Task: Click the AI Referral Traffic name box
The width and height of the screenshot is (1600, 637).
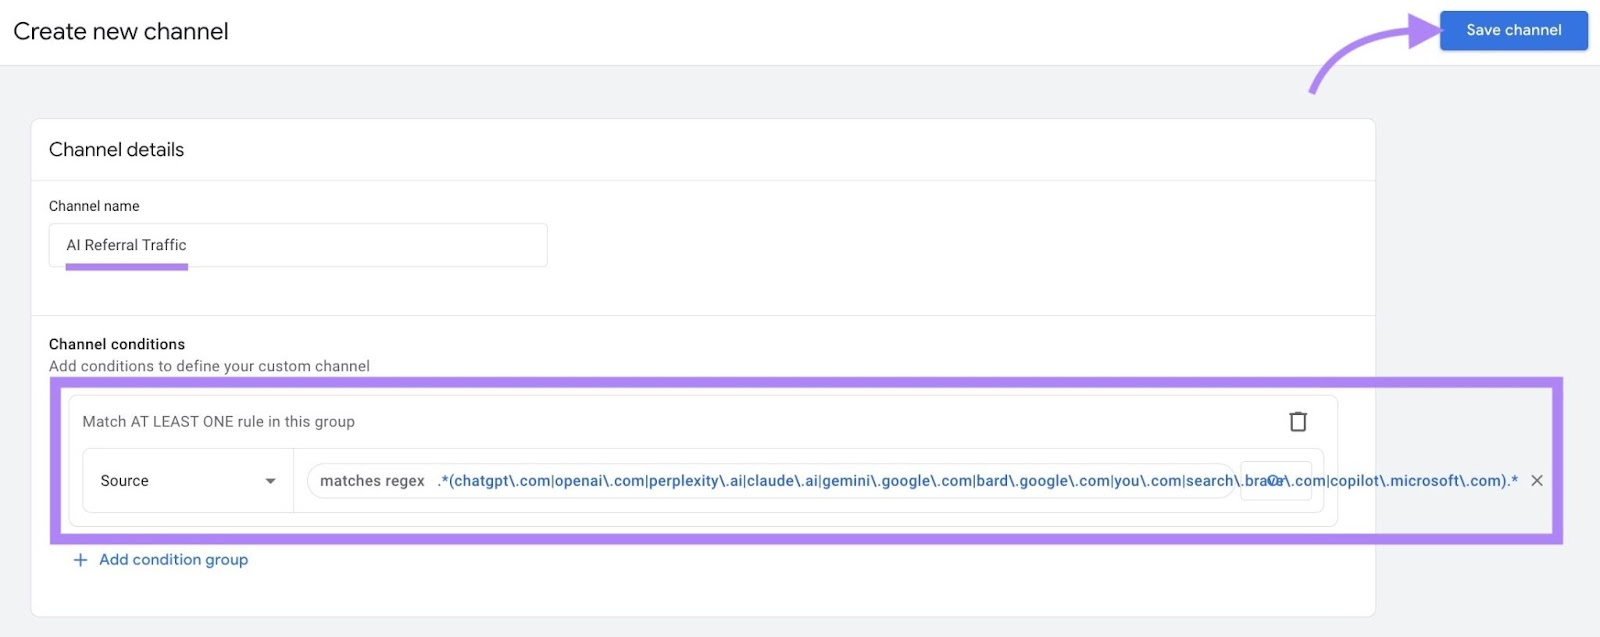Action: click(x=298, y=245)
